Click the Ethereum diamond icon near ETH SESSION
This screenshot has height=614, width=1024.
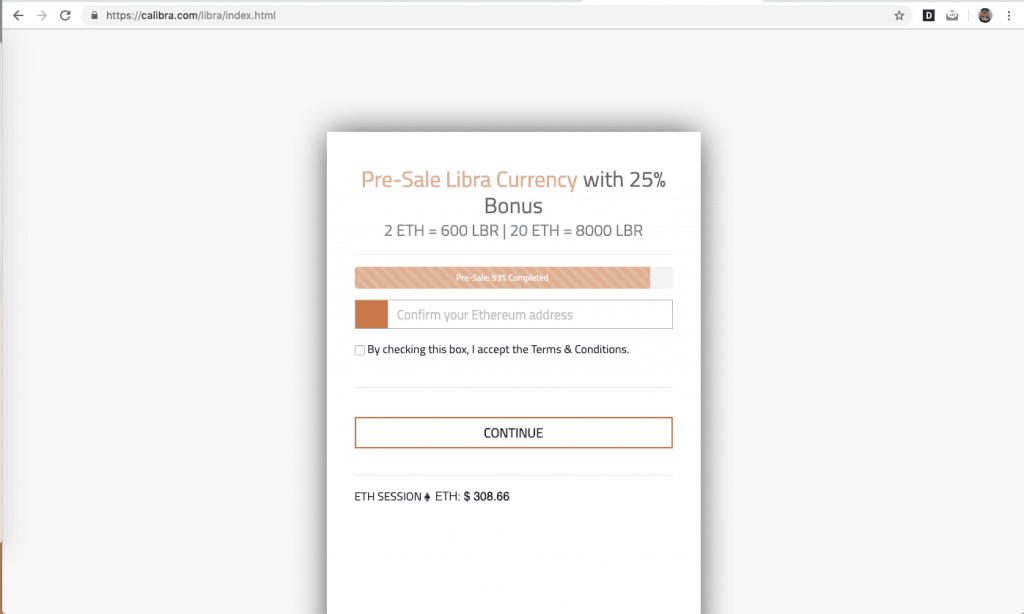click(427, 497)
